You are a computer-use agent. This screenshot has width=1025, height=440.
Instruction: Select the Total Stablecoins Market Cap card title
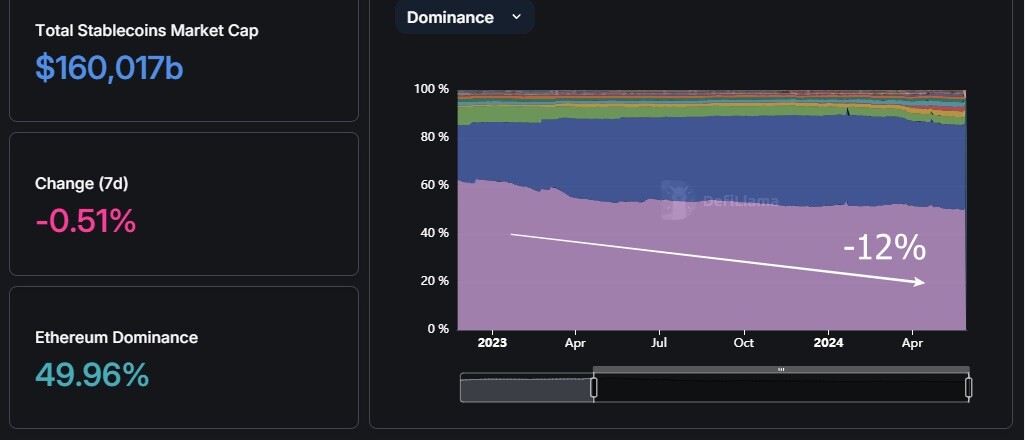(146, 30)
